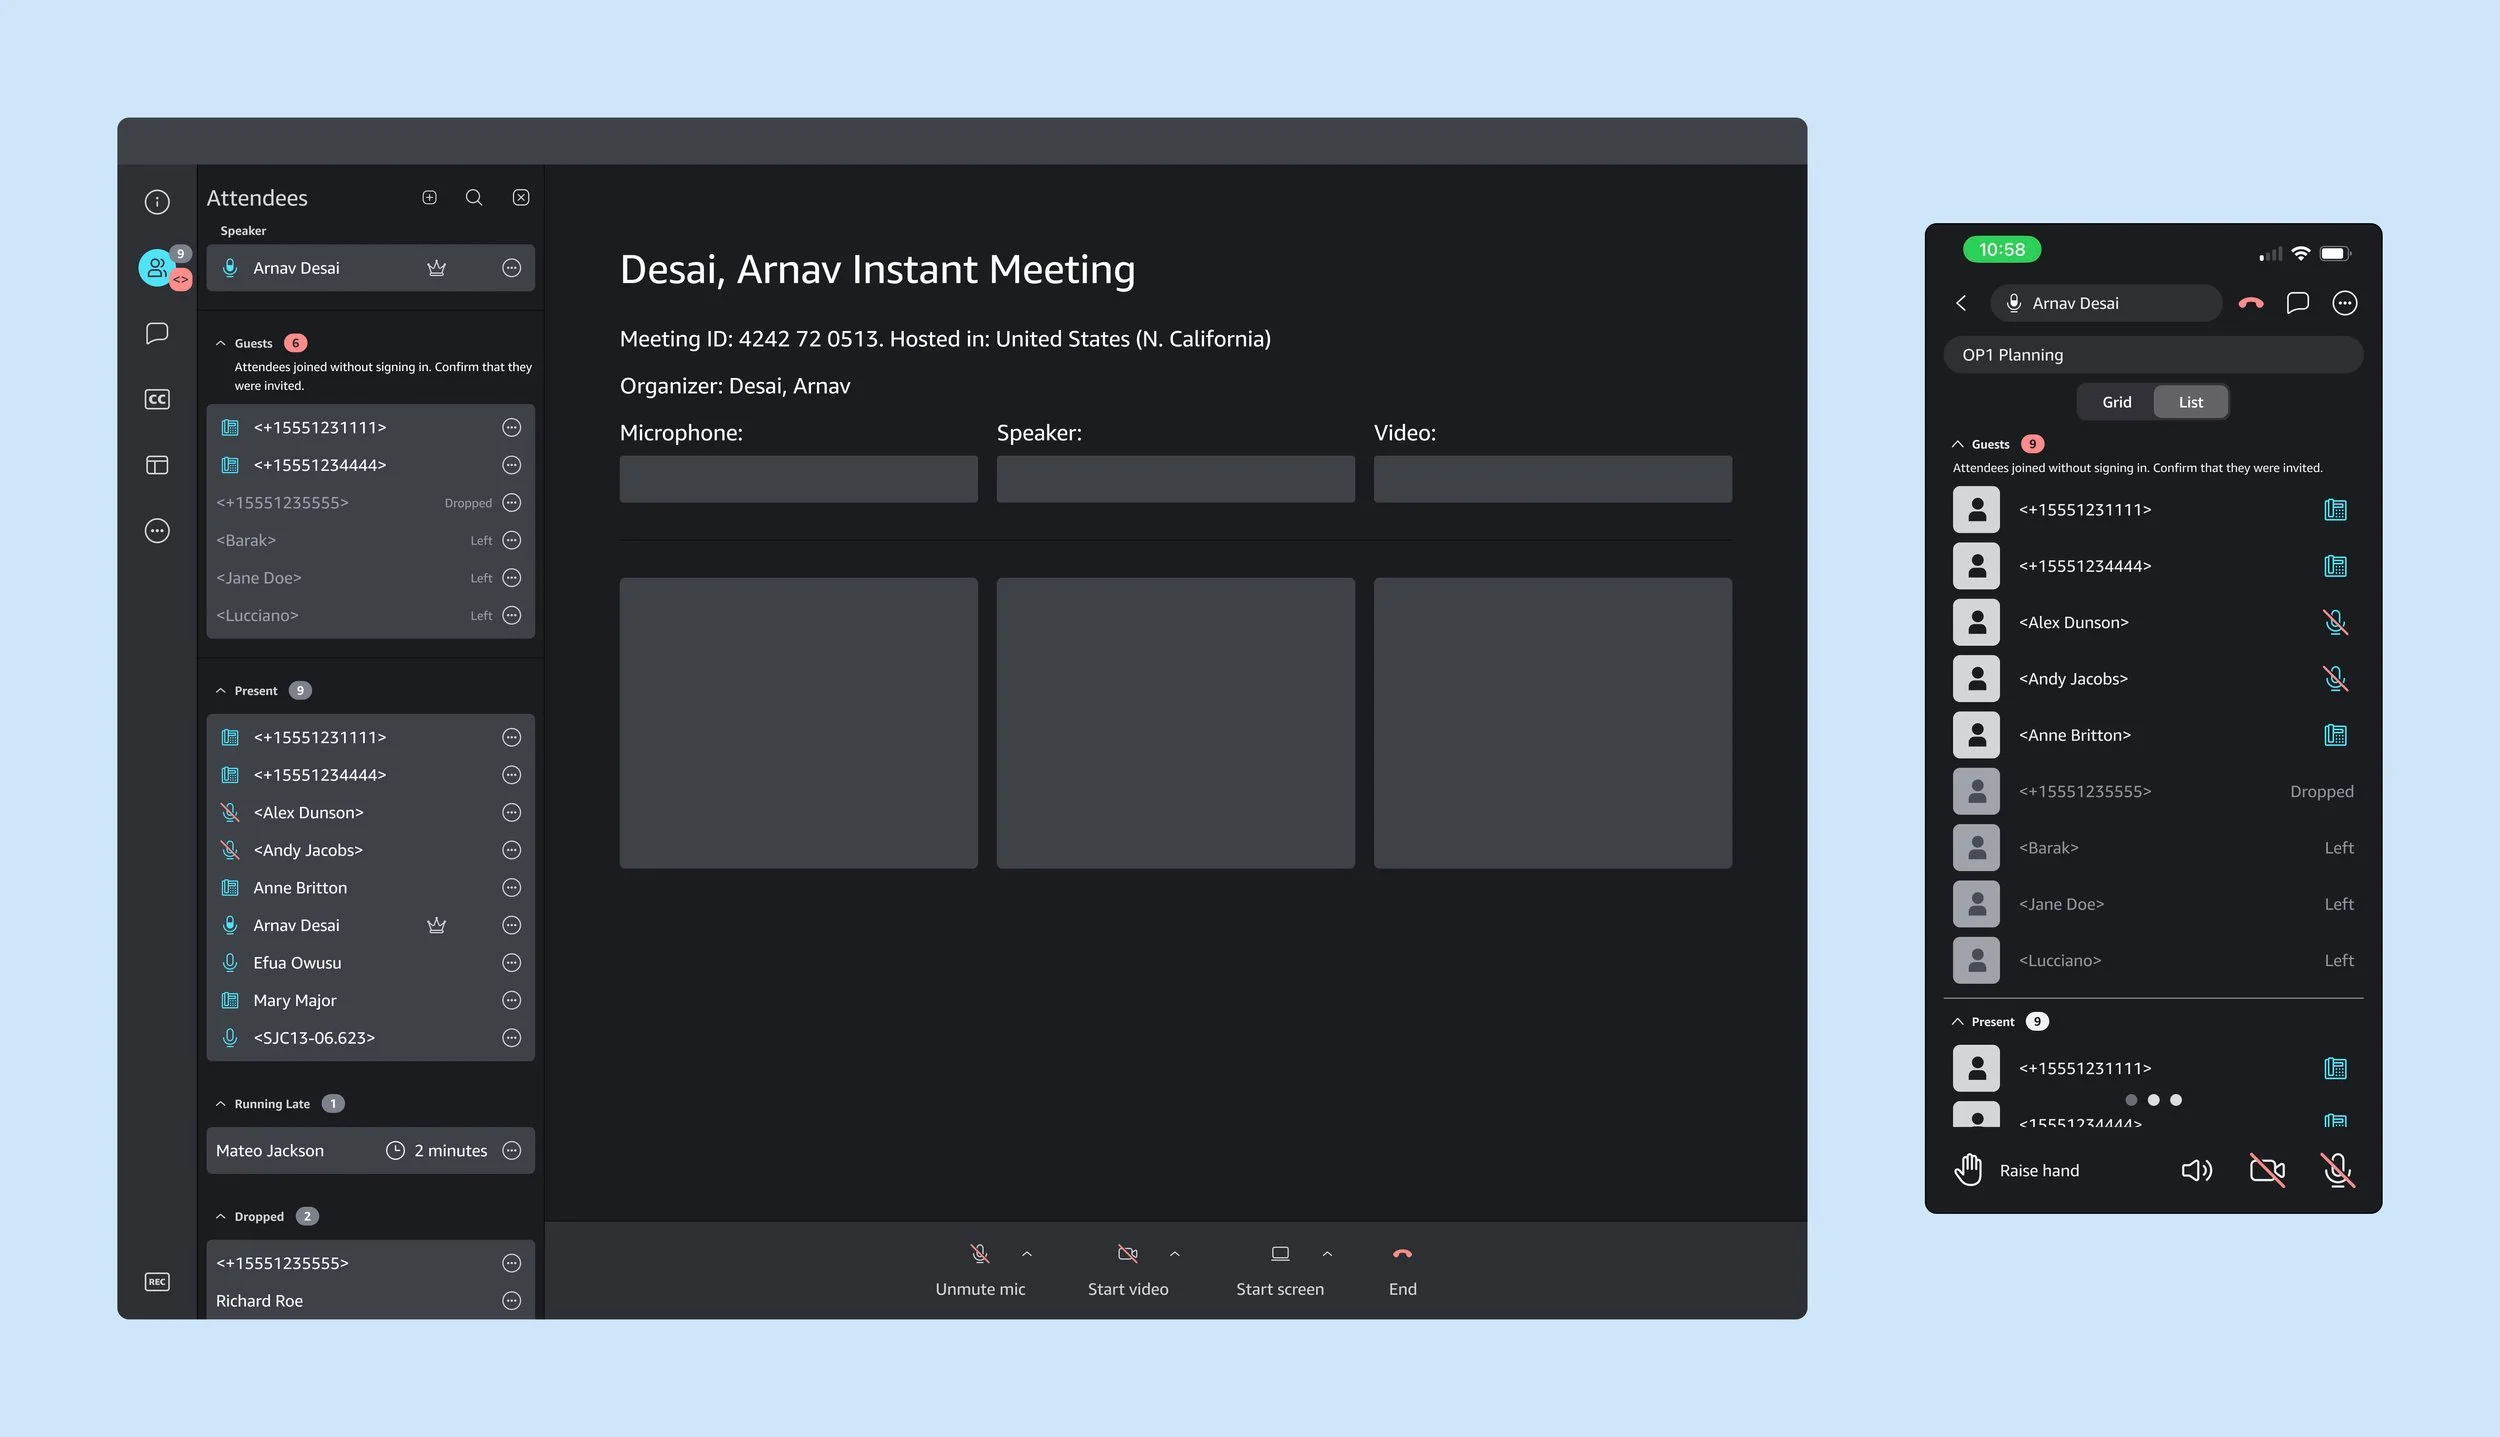The image size is (2500, 1437).
Task: Search attendees with magnifier icon
Action: pyautogui.click(x=474, y=198)
